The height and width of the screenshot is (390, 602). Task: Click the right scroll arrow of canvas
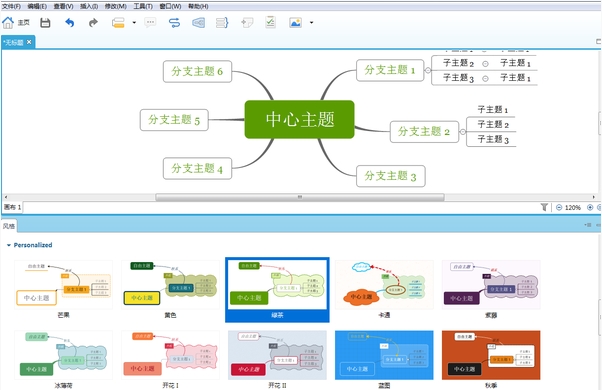(594, 197)
